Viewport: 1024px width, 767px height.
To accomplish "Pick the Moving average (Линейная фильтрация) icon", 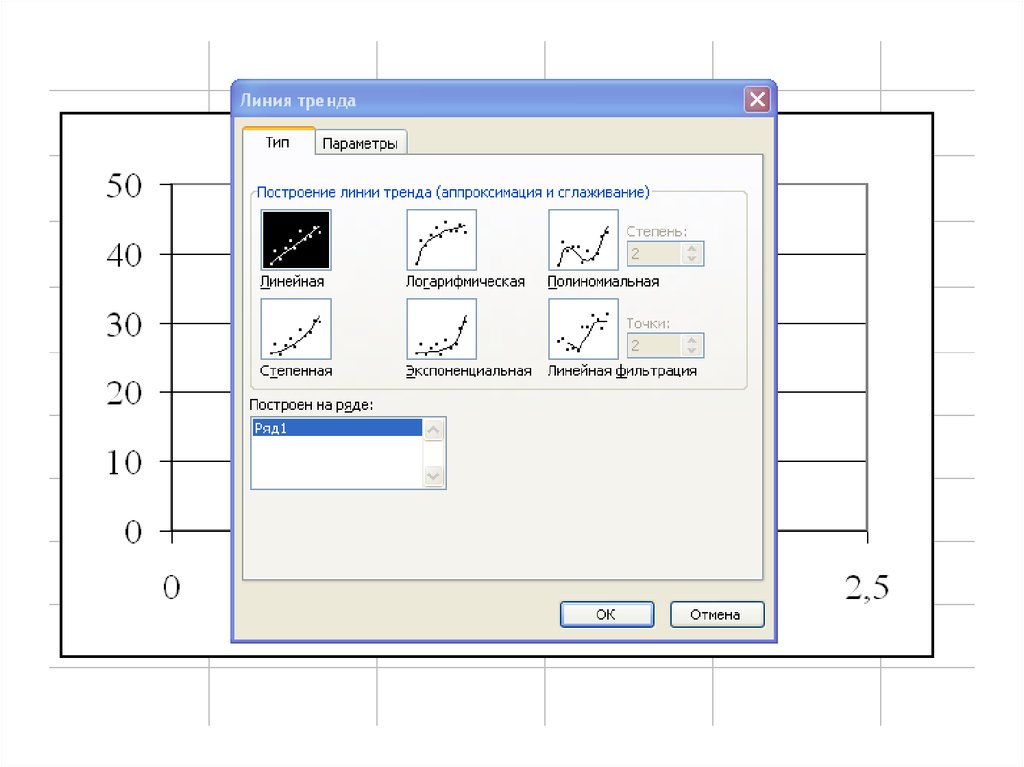I will [x=583, y=329].
